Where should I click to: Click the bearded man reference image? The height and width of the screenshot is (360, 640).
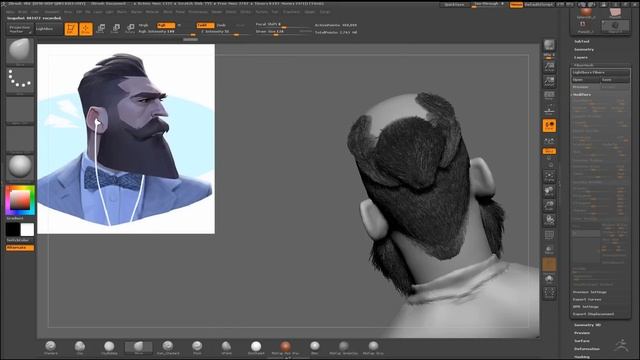[126, 139]
